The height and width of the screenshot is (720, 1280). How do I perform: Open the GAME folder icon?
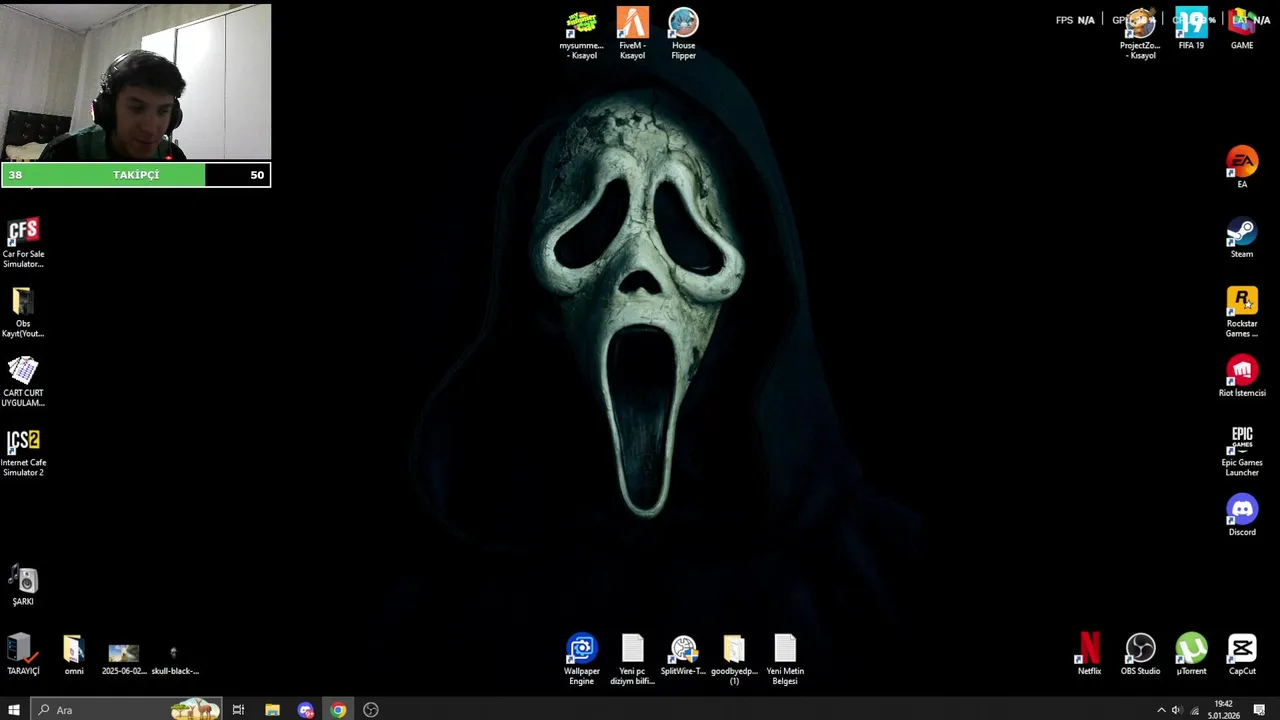1242,29
